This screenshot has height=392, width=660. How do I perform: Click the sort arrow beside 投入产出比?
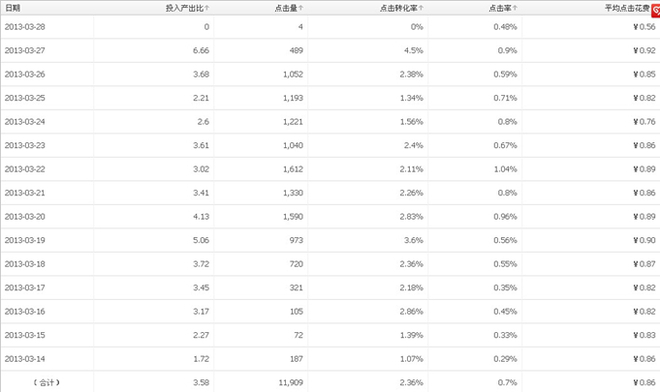207,8
